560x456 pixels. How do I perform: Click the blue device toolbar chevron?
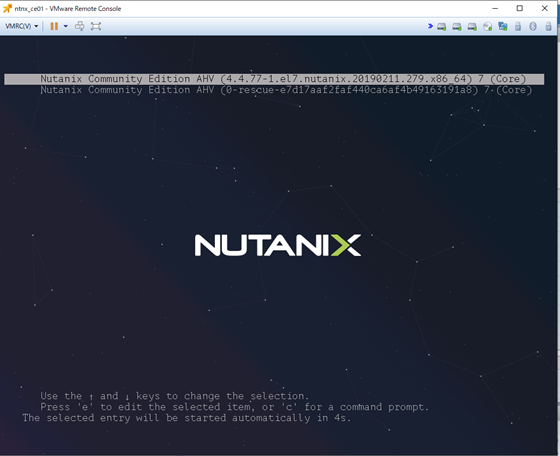[x=430, y=26]
